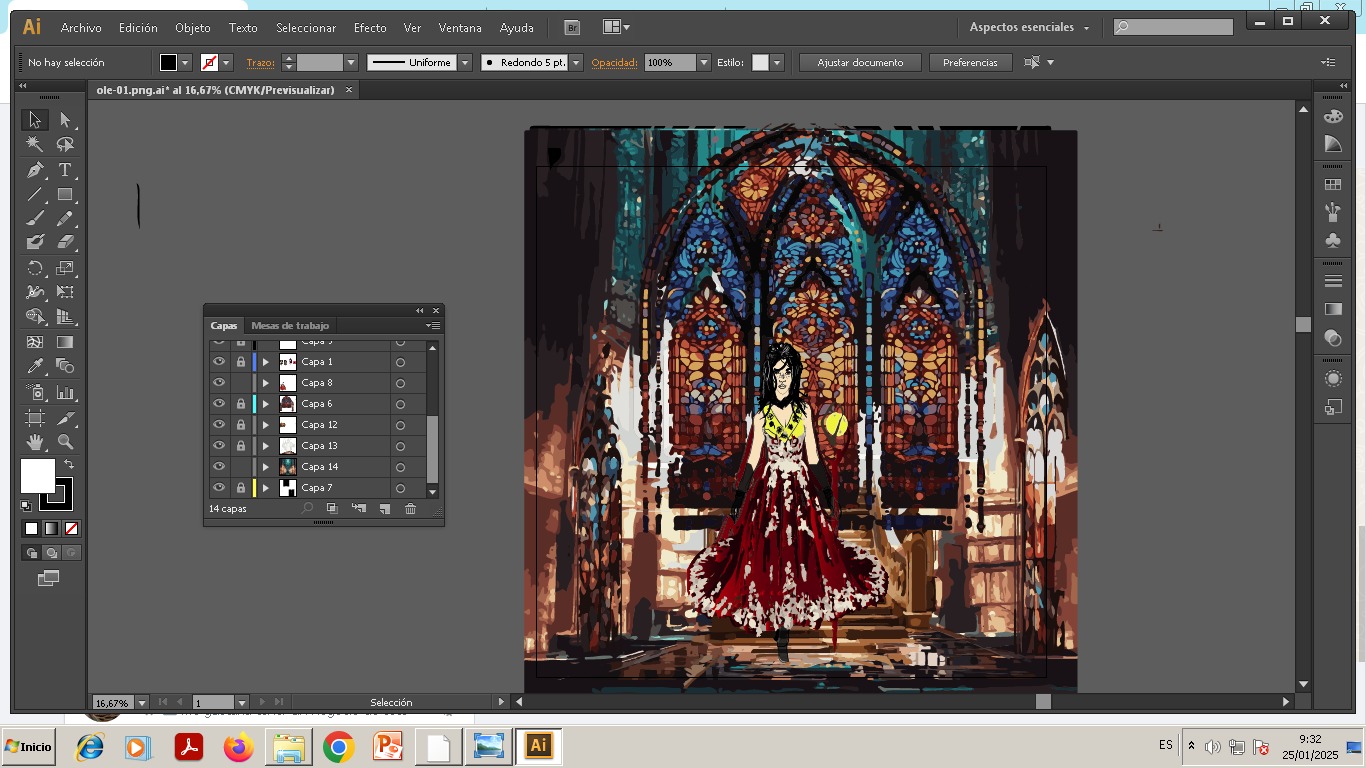Hide Capa 7 layer visibility eye
This screenshot has height=768, width=1366.
click(x=219, y=488)
